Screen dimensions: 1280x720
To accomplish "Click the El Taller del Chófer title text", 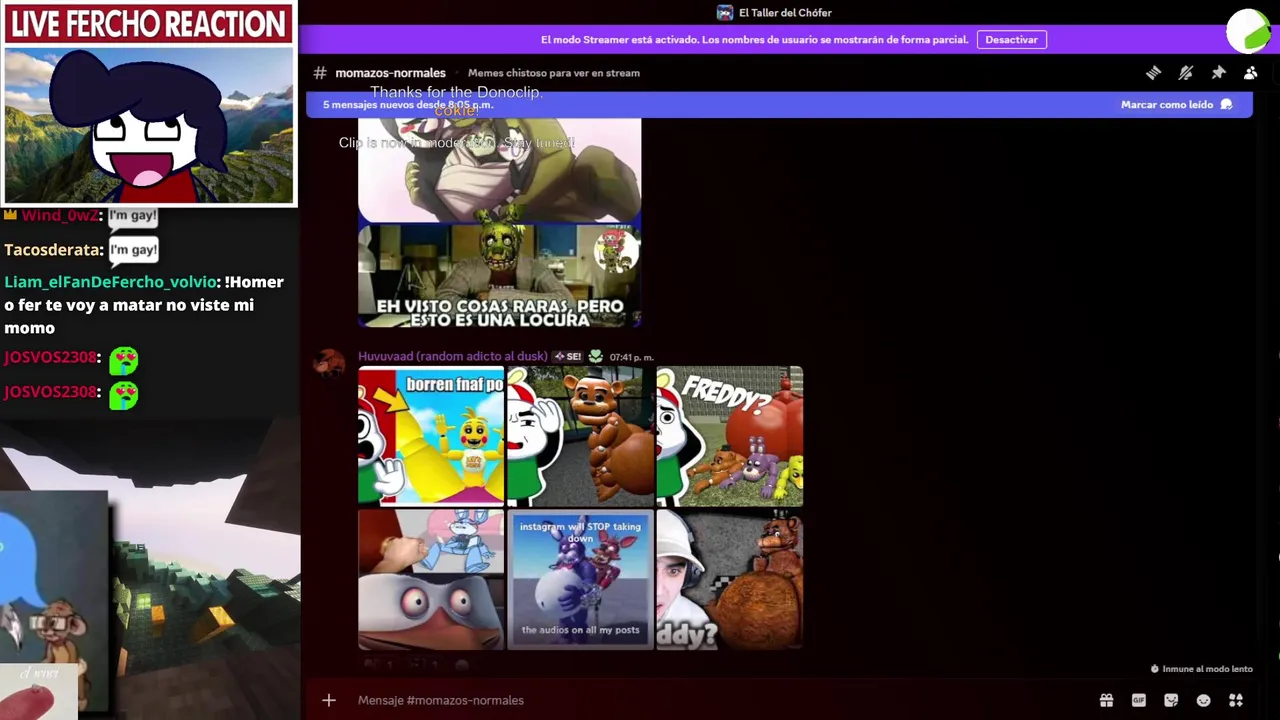I will 785,13.
